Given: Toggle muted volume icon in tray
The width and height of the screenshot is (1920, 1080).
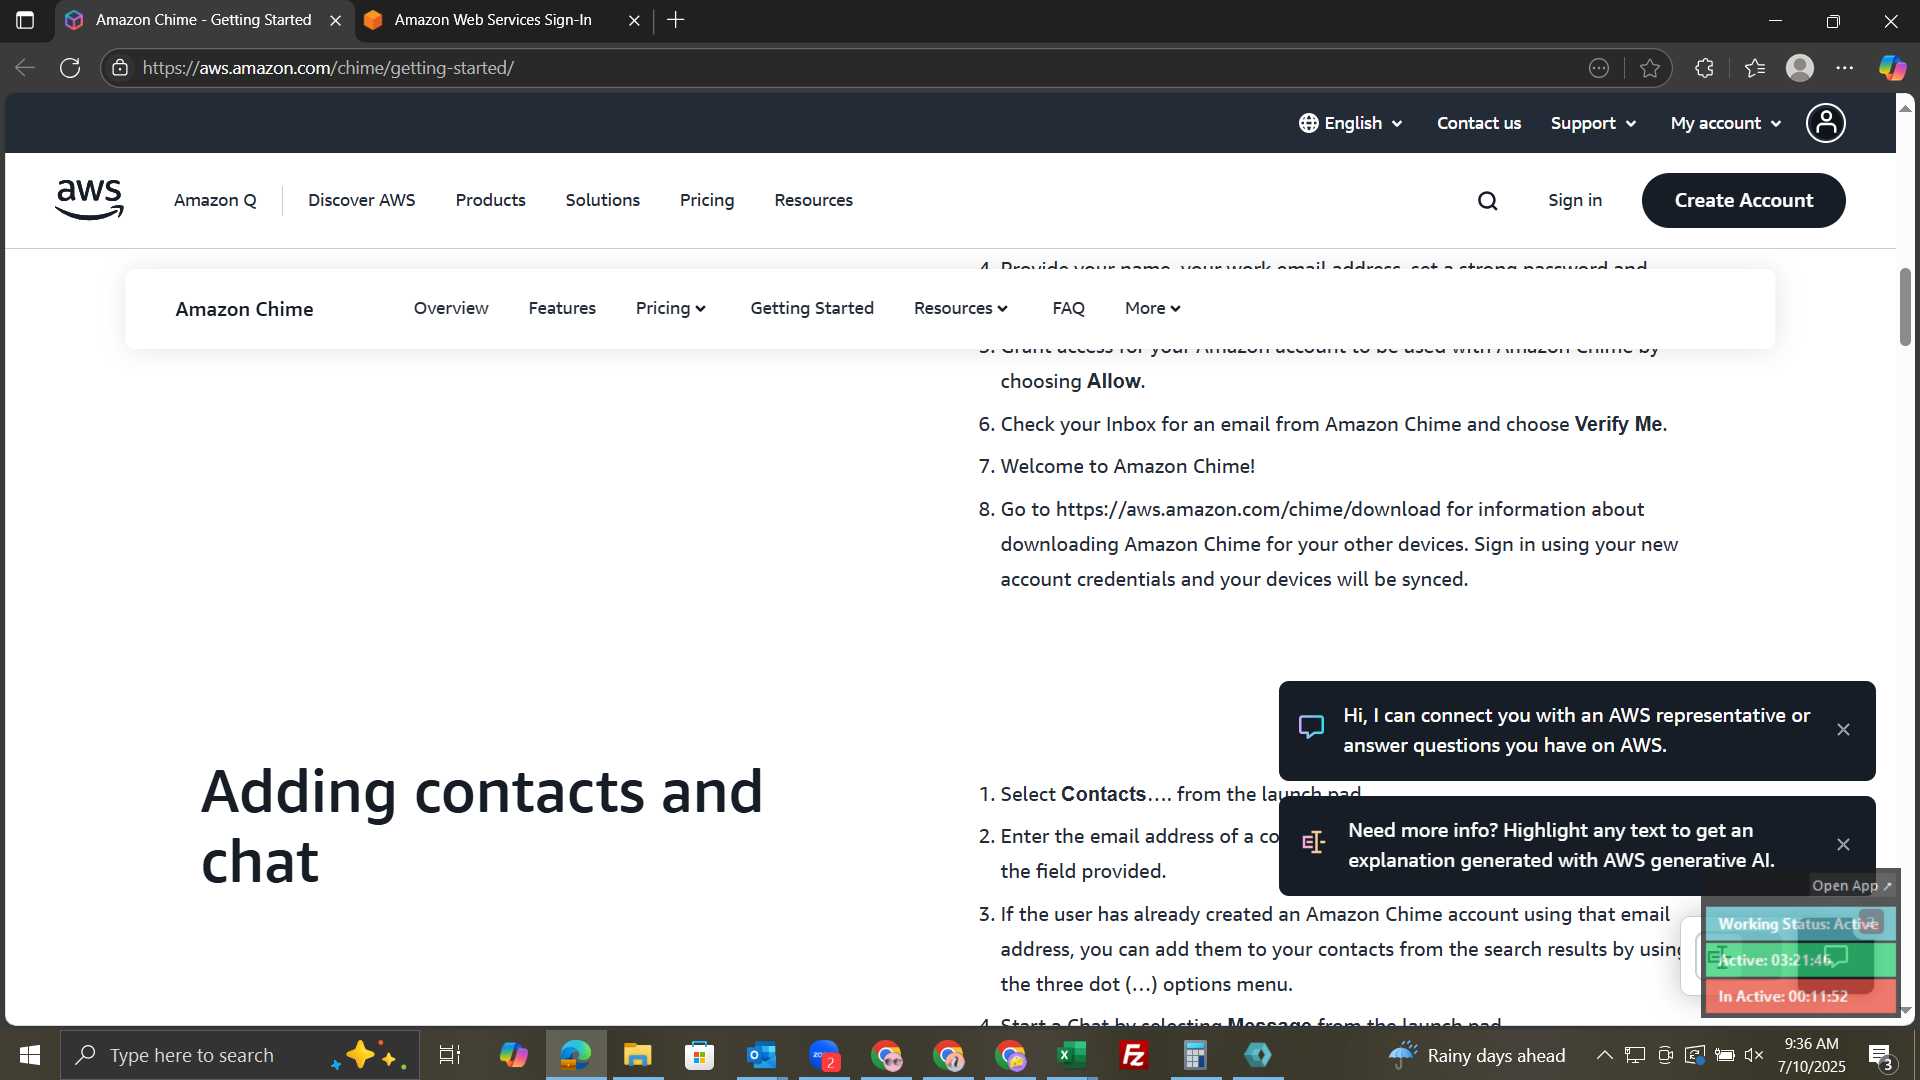Looking at the screenshot, I should point(1754,1055).
